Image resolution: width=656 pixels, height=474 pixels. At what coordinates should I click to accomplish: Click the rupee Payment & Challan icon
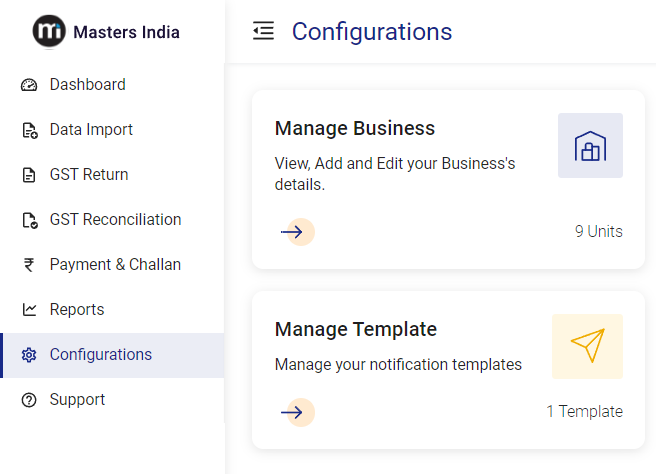pyautogui.click(x=29, y=265)
